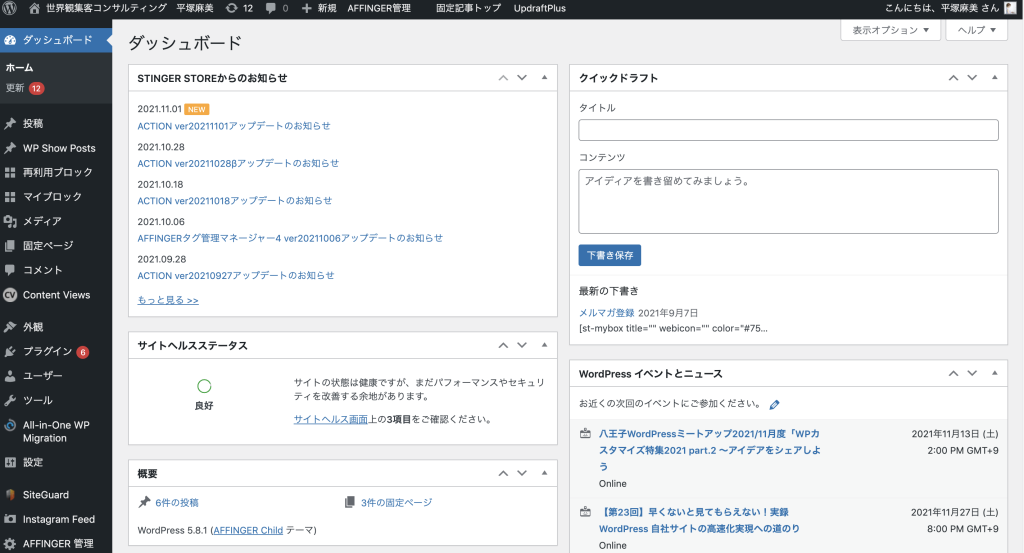Open サイトヘルス画面 link
Image resolution: width=1024 pixels, height=553 pixels.
[x=330, y=419]
